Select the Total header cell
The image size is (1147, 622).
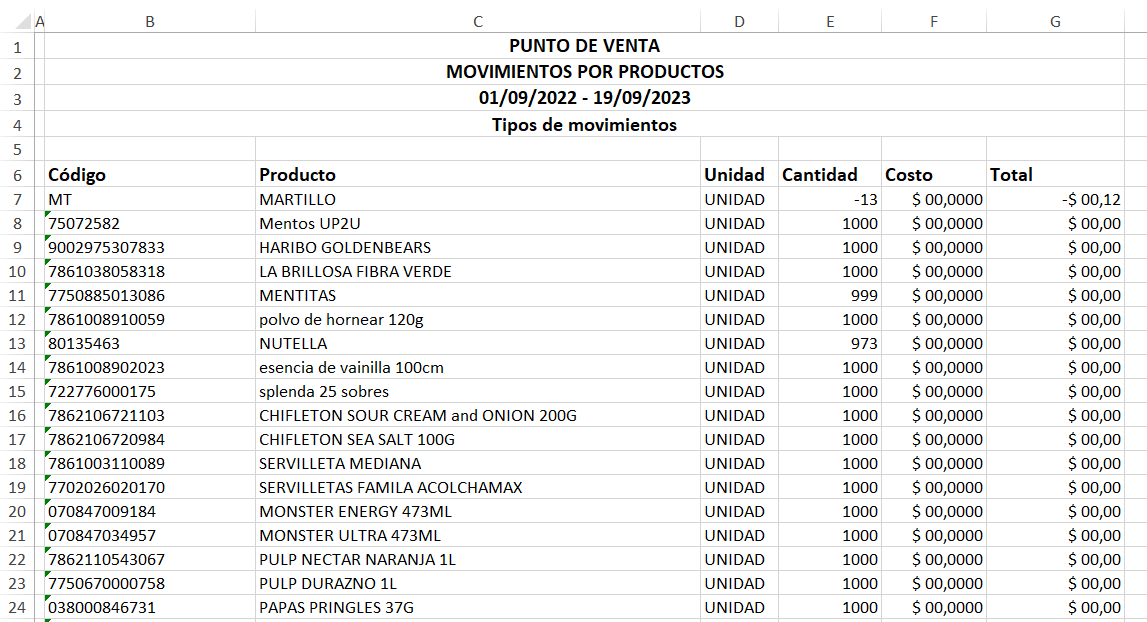(x=1056, y=174)
